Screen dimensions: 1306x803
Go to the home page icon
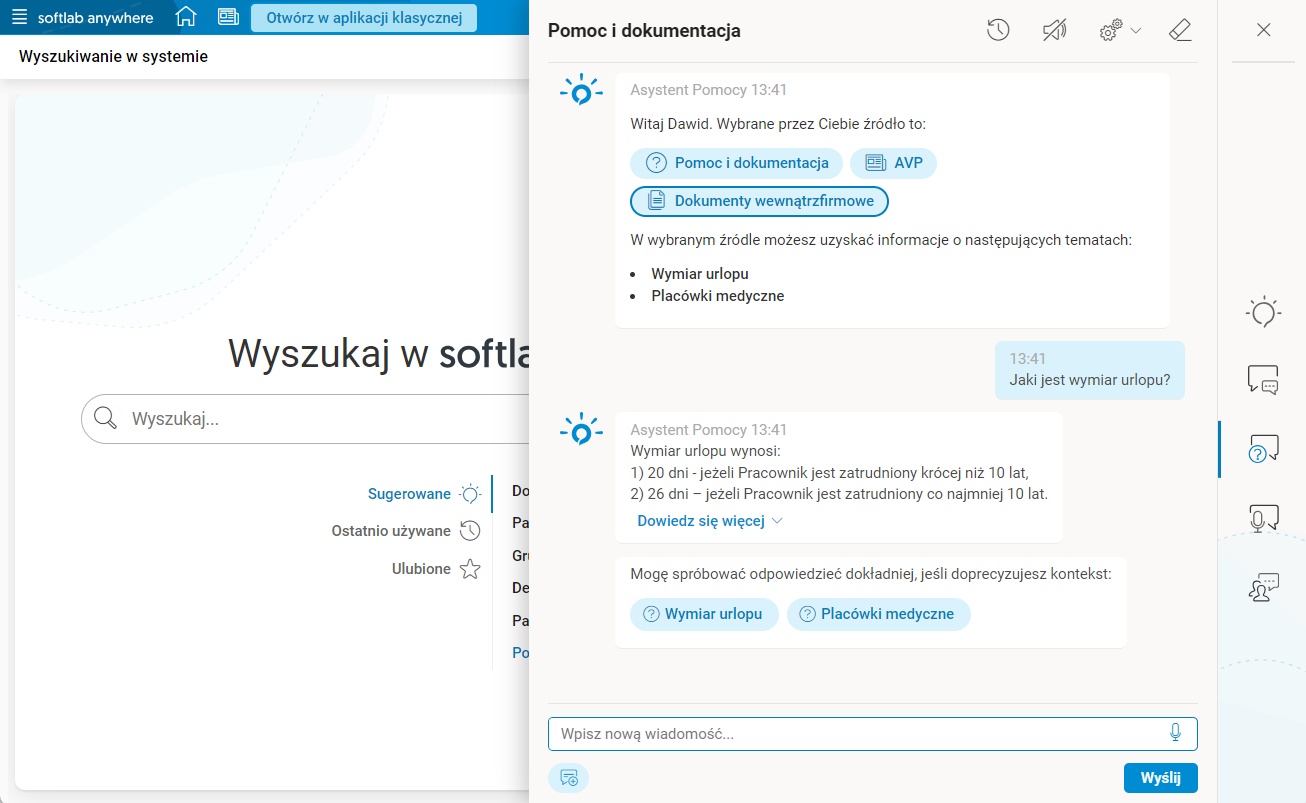[186, 17]
